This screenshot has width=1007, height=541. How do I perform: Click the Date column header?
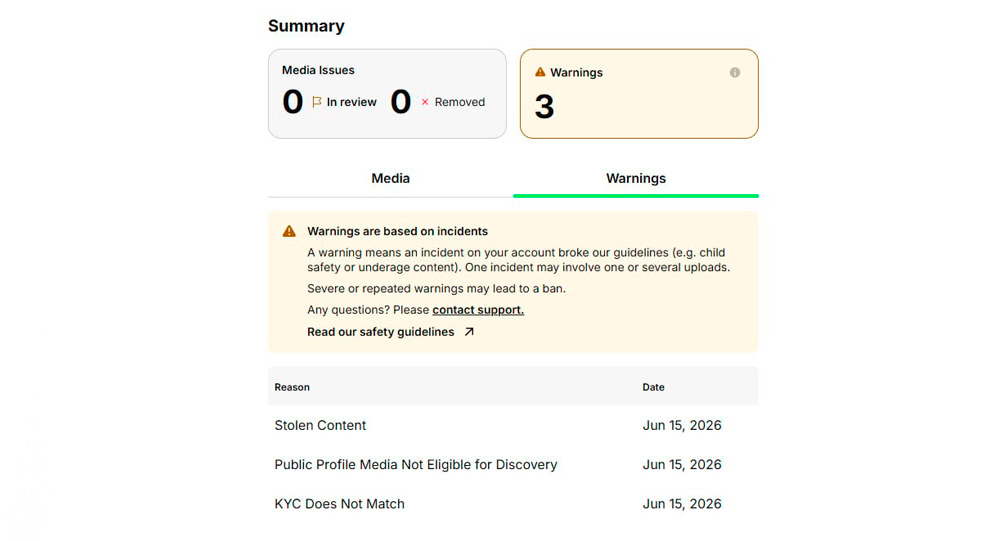(x=653, y=387)
